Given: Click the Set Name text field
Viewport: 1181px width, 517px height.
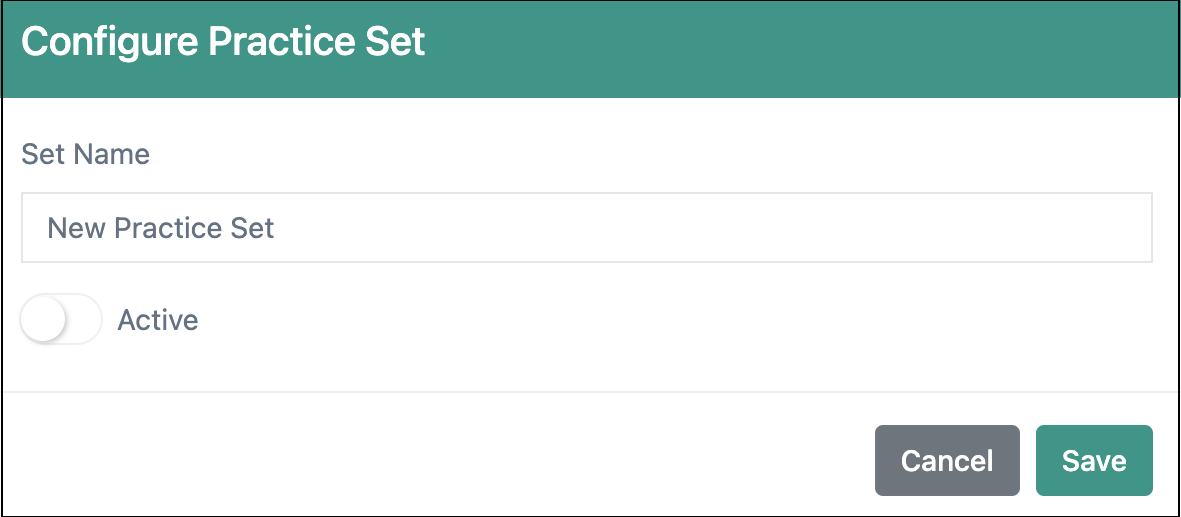Looking at the screenshot, I should pyautogui.click(x=586, y=228).
